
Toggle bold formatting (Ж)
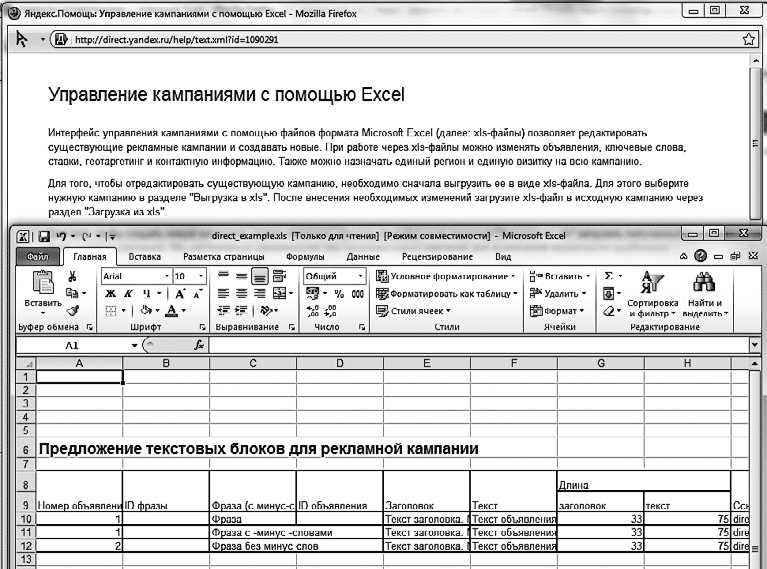pyautogui.click(x=111, y=294)
